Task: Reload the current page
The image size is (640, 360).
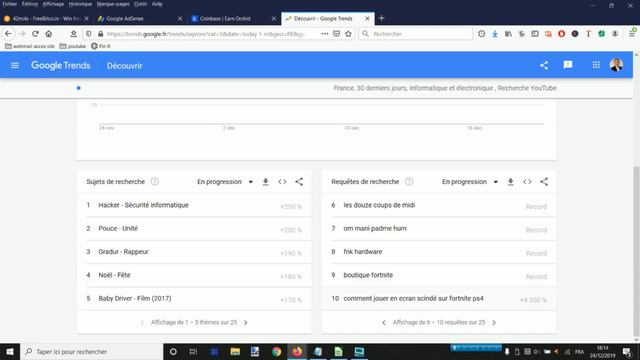Action: pos(36,34)
